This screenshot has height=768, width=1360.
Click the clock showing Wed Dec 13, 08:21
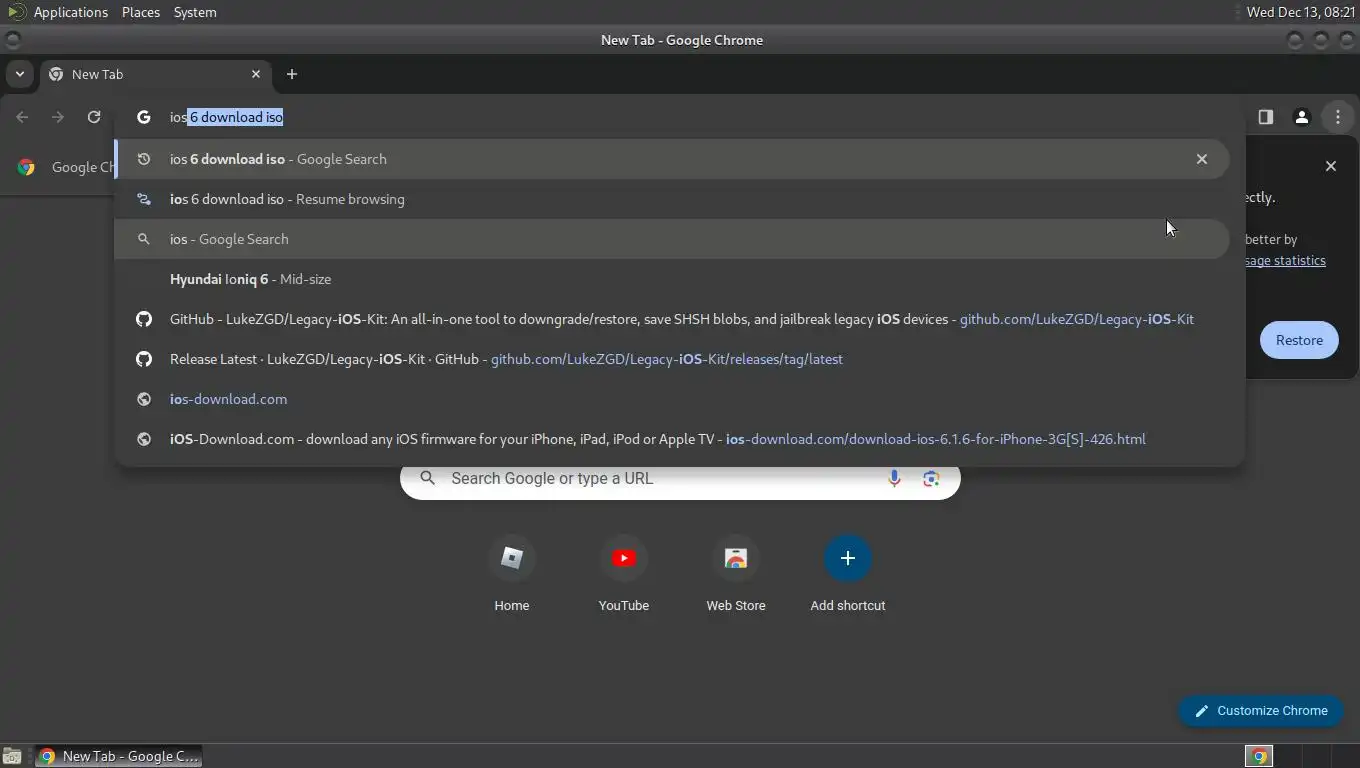click(x=1300, y=12)
